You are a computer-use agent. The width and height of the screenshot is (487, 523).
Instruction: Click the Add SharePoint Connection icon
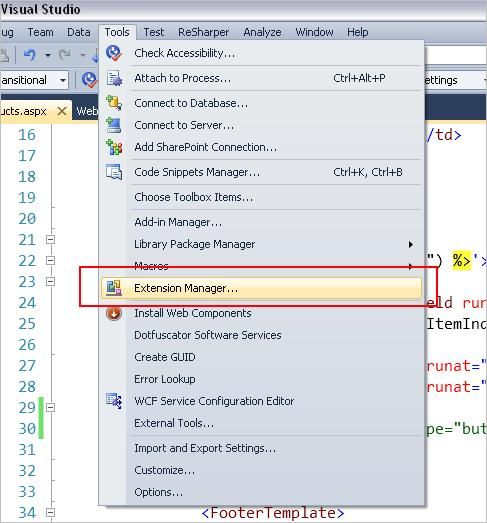pos(114,147)
